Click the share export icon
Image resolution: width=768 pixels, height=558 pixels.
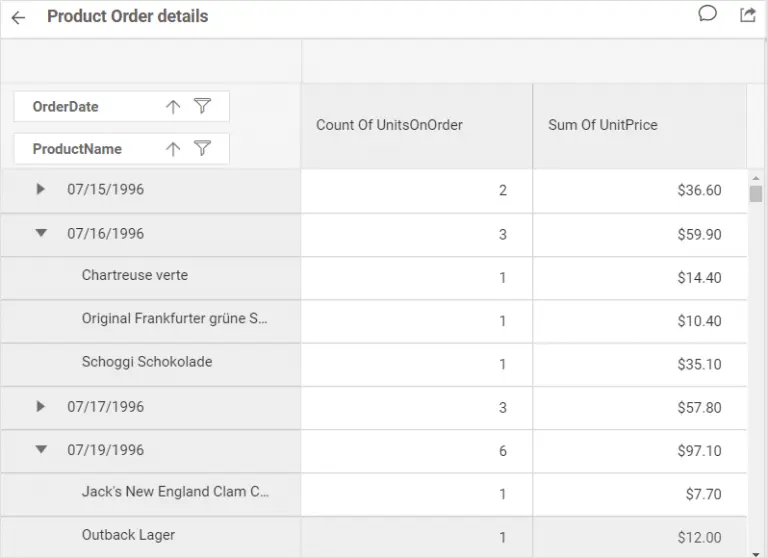click(747, 15)
